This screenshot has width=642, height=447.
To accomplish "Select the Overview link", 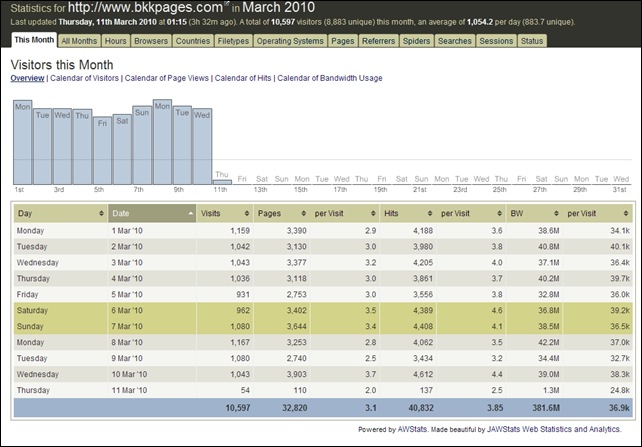I will 27,78.
